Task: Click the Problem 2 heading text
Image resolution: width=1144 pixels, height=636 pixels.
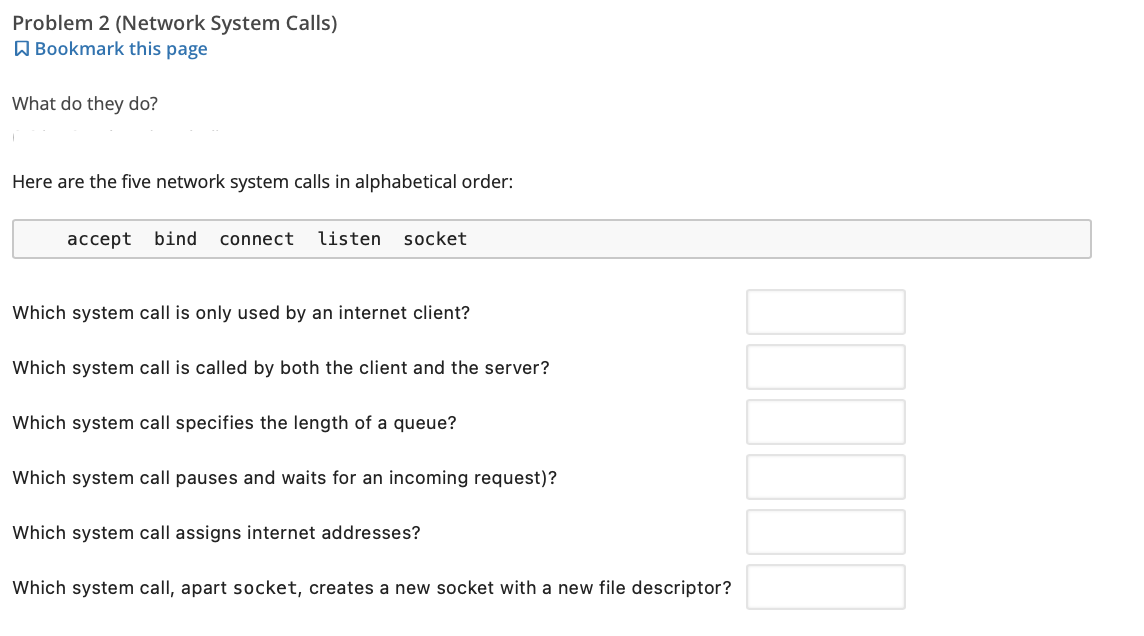Action: click(174, 22)
